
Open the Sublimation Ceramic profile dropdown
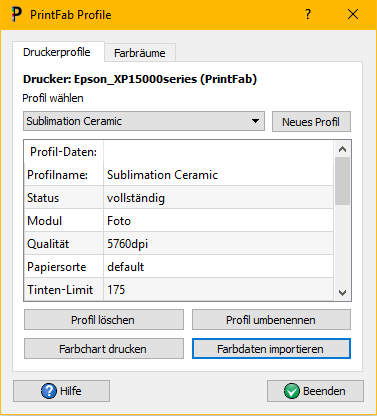(144, 121)
